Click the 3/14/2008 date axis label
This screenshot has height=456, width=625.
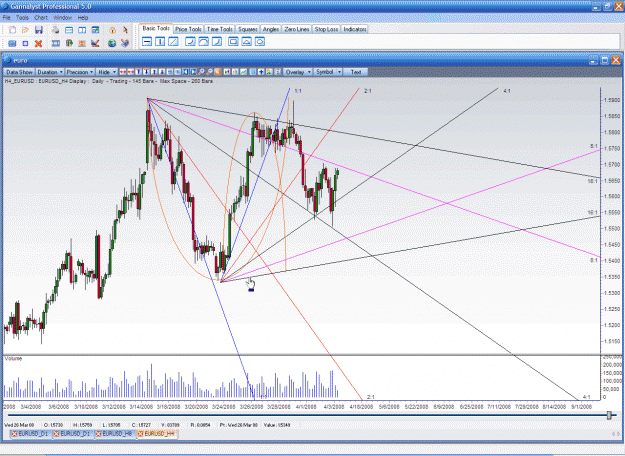tap(141, 407)
